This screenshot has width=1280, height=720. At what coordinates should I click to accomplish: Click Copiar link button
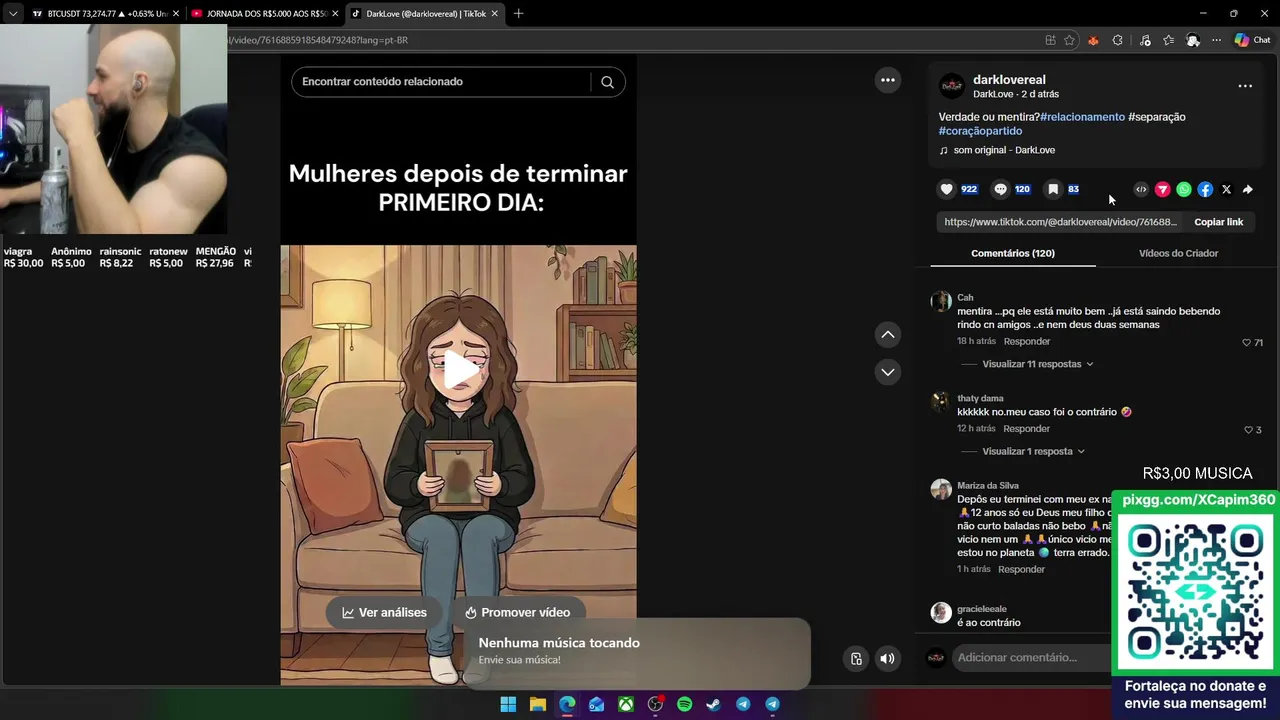coord(1218,222)
